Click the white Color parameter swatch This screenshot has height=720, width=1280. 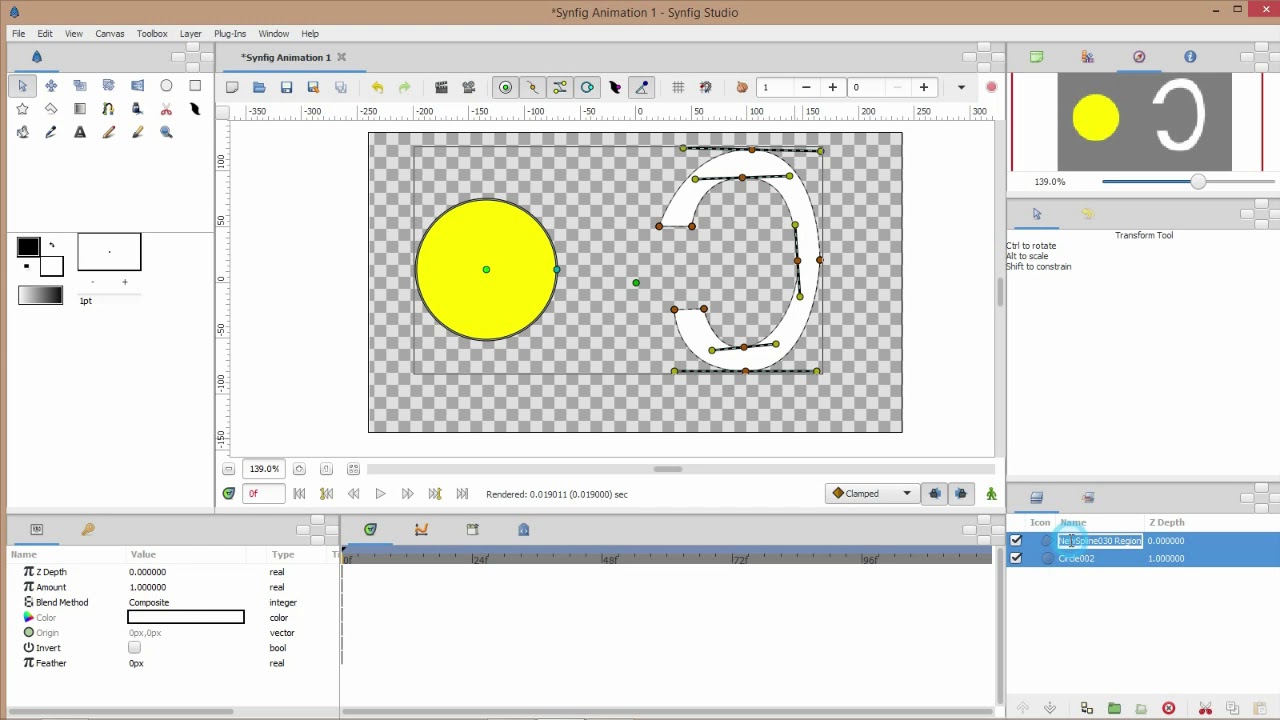(186, 617)
